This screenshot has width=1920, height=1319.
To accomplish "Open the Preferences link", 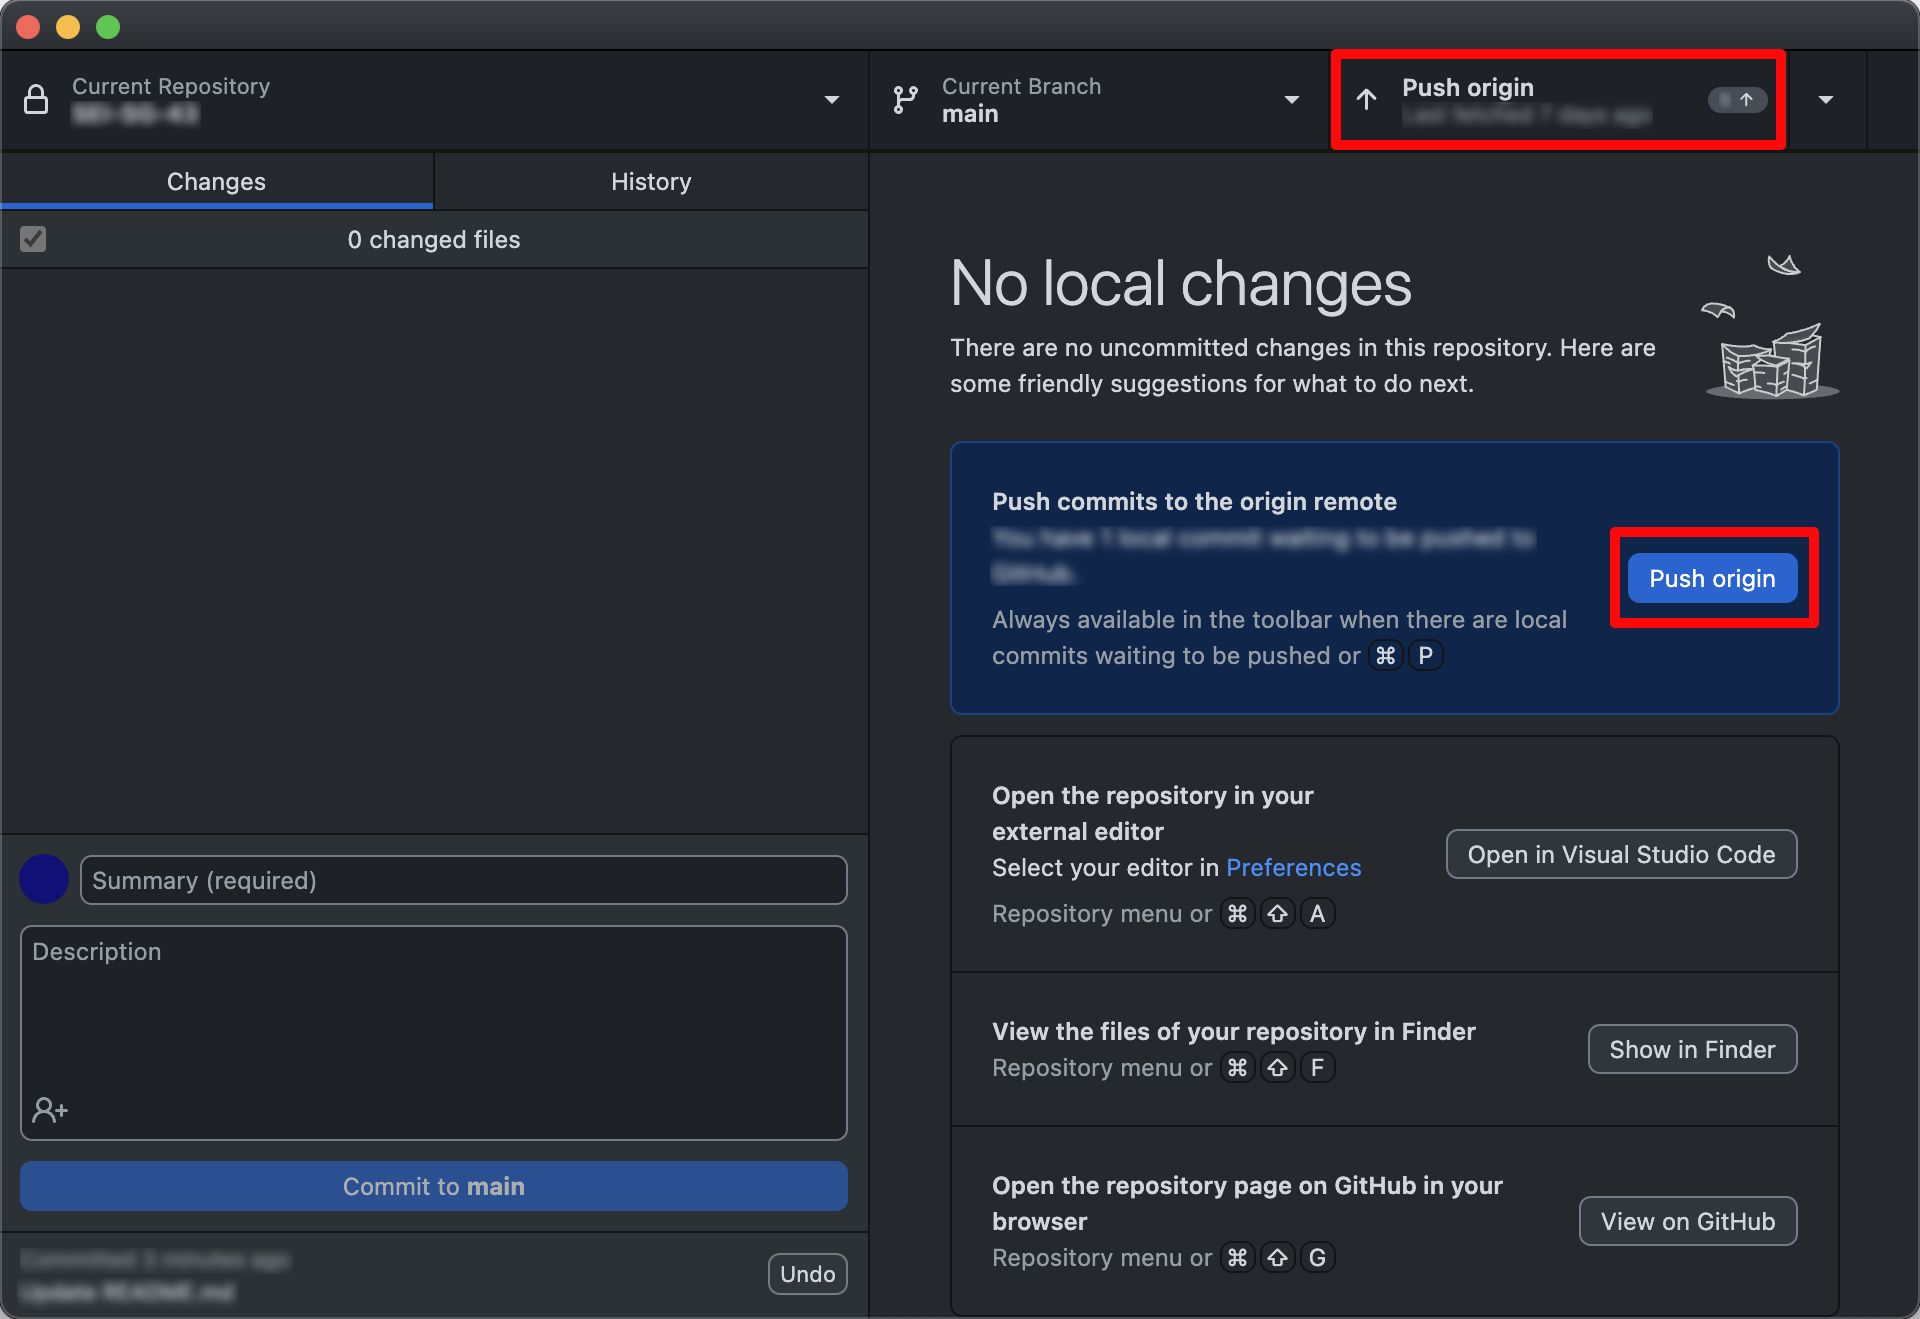I will (x=1293, y=868).
